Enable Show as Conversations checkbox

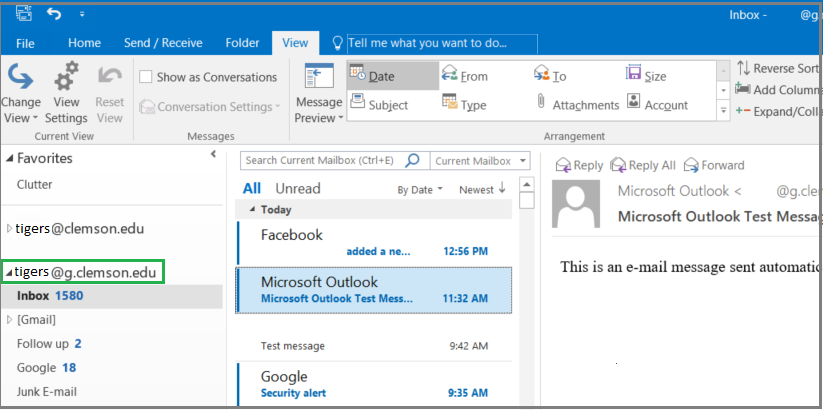[145, 77]
